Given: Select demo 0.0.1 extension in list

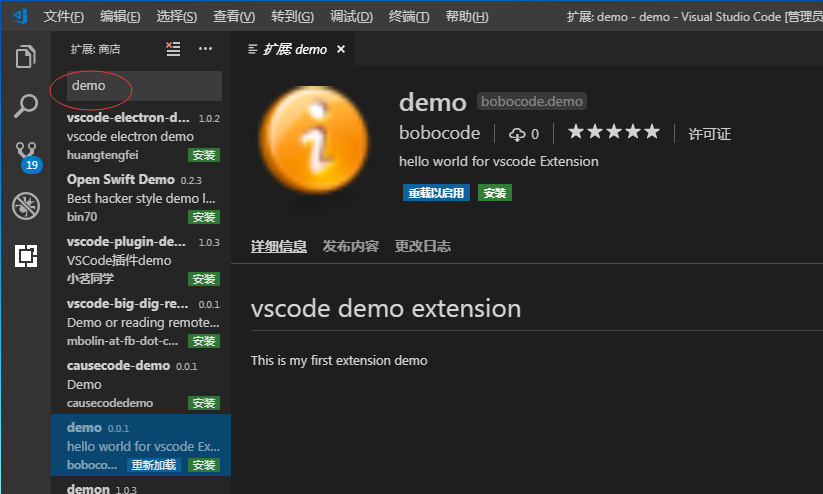Looking at the screenshot, I should click(141, 445).
